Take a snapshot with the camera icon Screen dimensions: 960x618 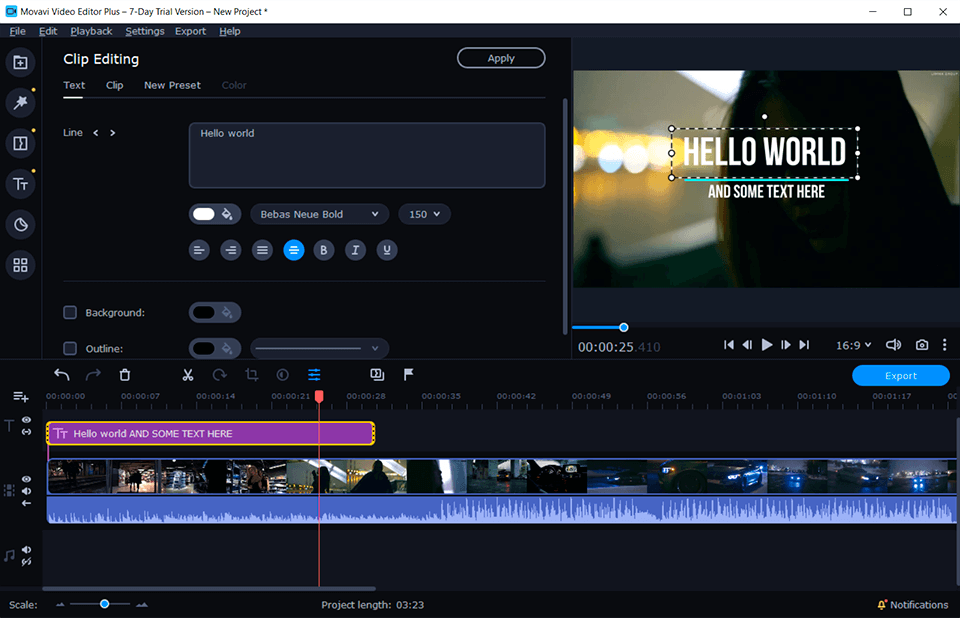[x=921, y=345]
